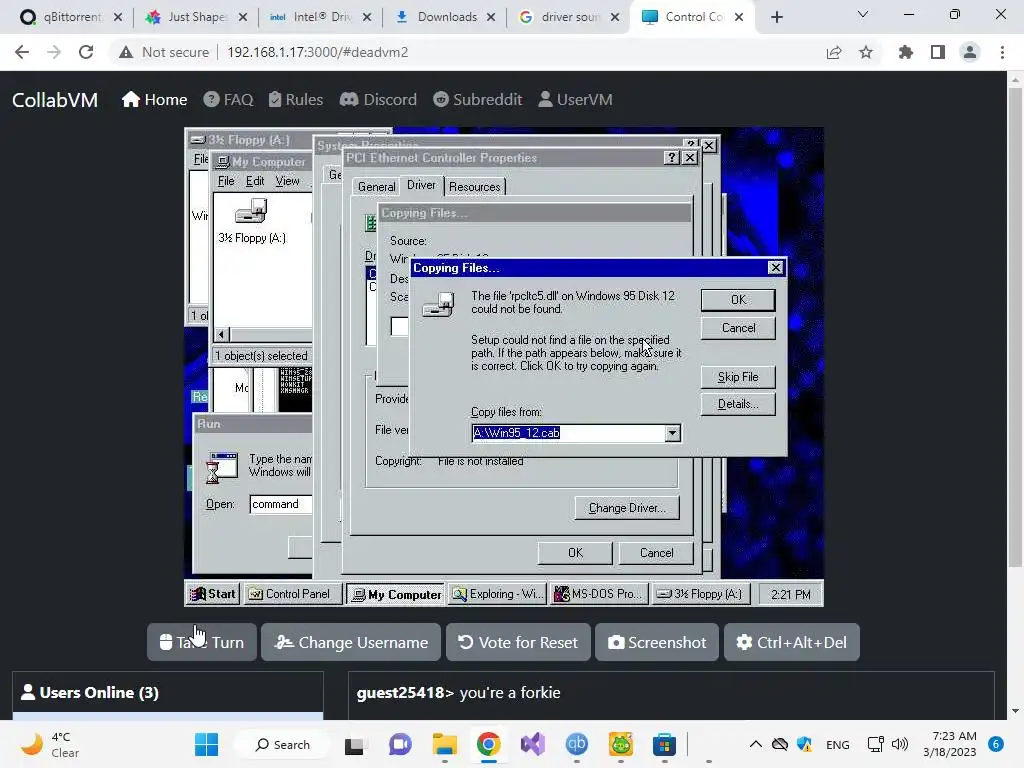The image size is (1024, 768).
Task: Toggle the browser side panel
Action: click(938, 52)
